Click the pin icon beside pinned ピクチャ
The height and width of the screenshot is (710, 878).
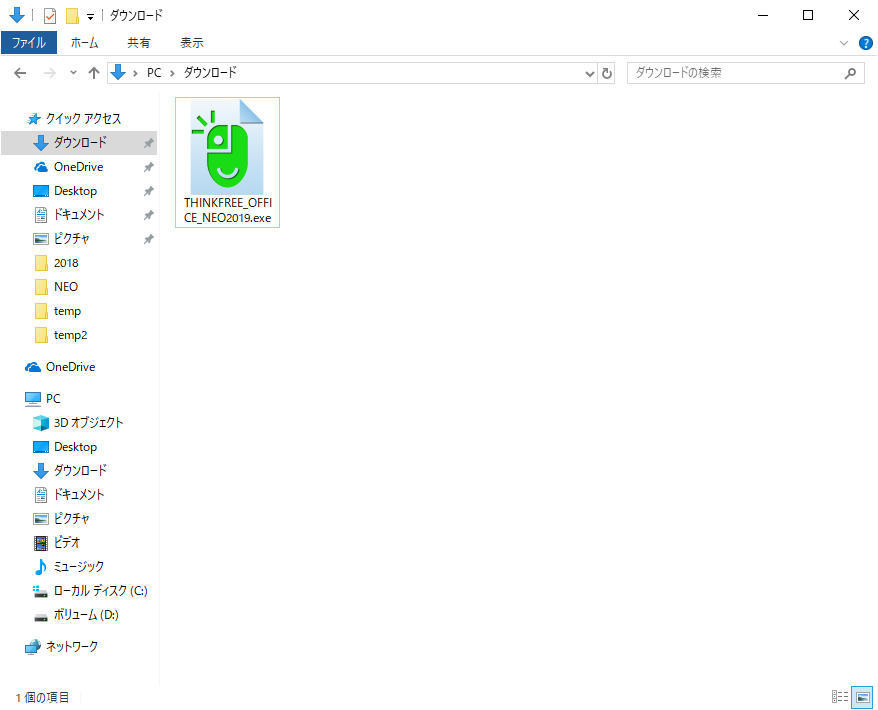(148, 240)
